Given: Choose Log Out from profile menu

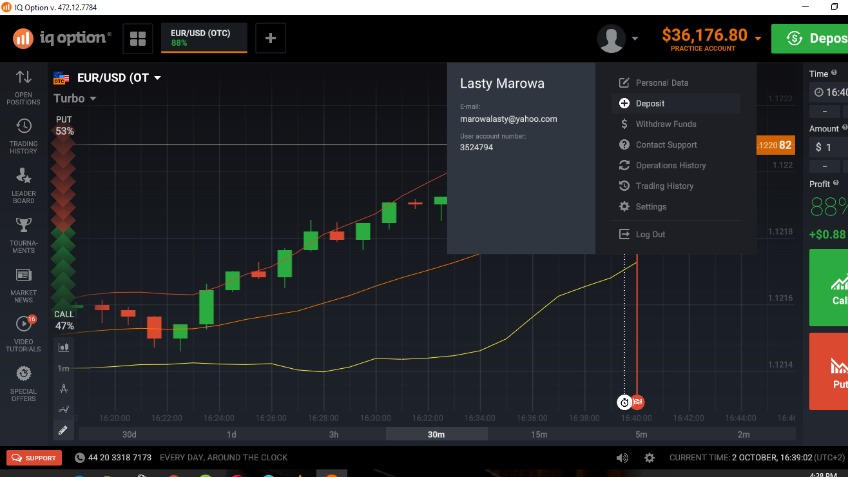Looking at the screenshot, I should [x=650, y=234].
